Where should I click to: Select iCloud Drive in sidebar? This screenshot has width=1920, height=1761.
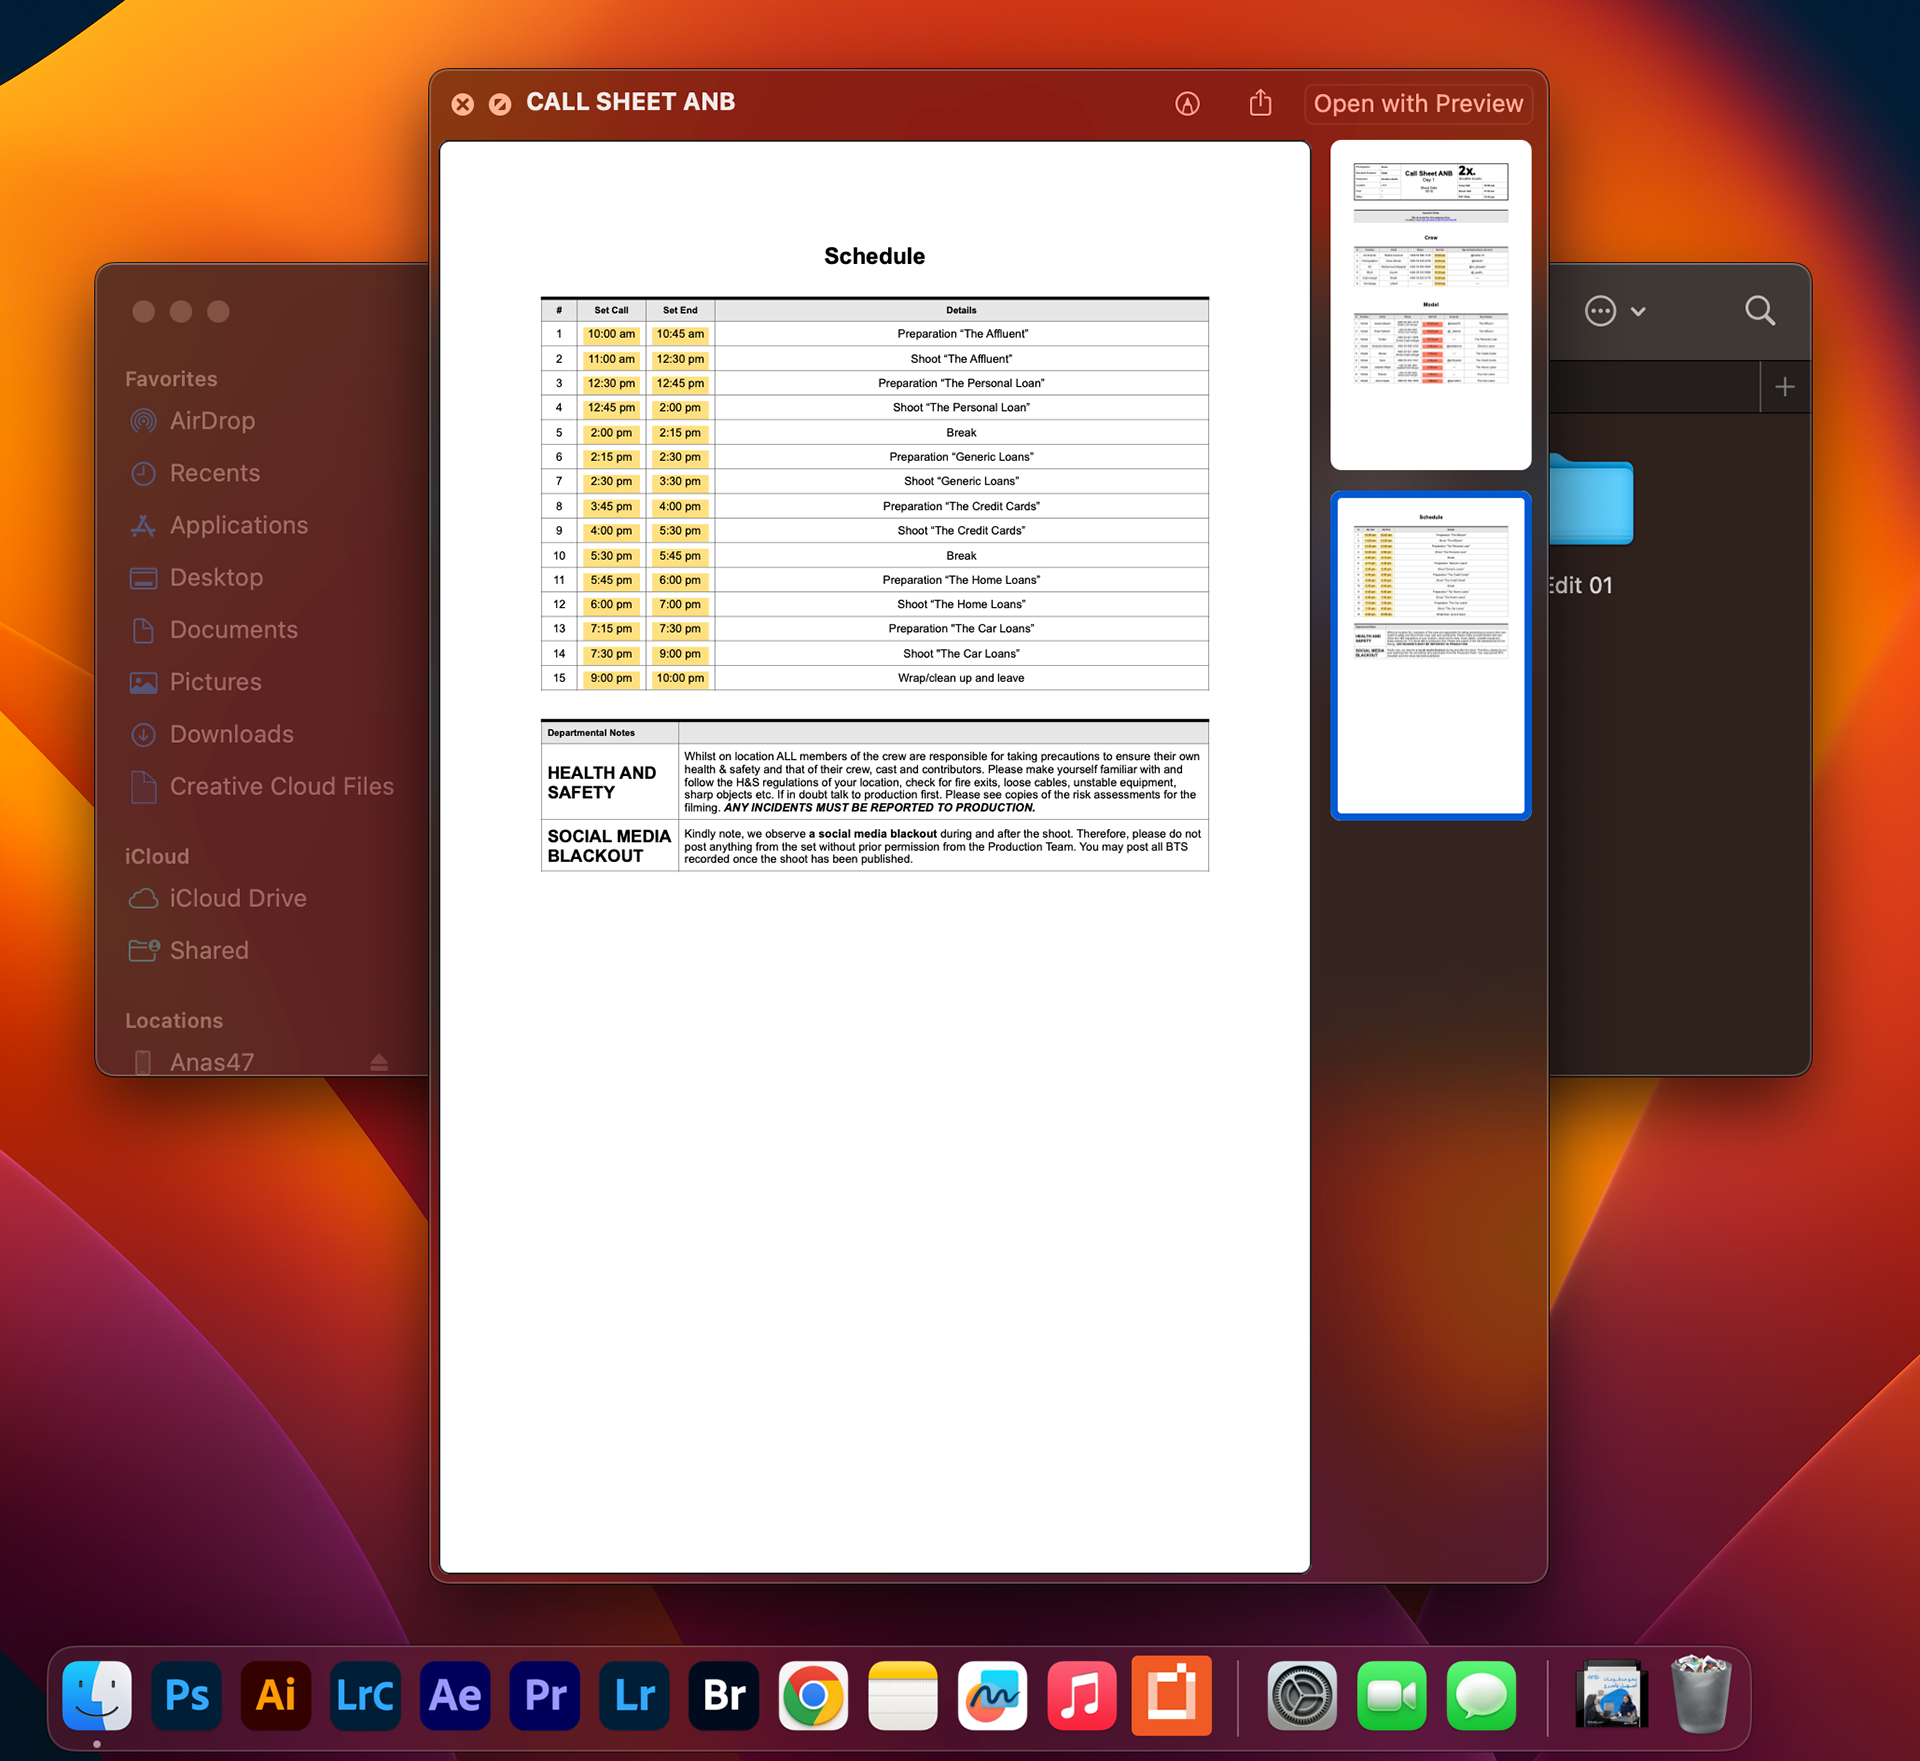point(238,898)
